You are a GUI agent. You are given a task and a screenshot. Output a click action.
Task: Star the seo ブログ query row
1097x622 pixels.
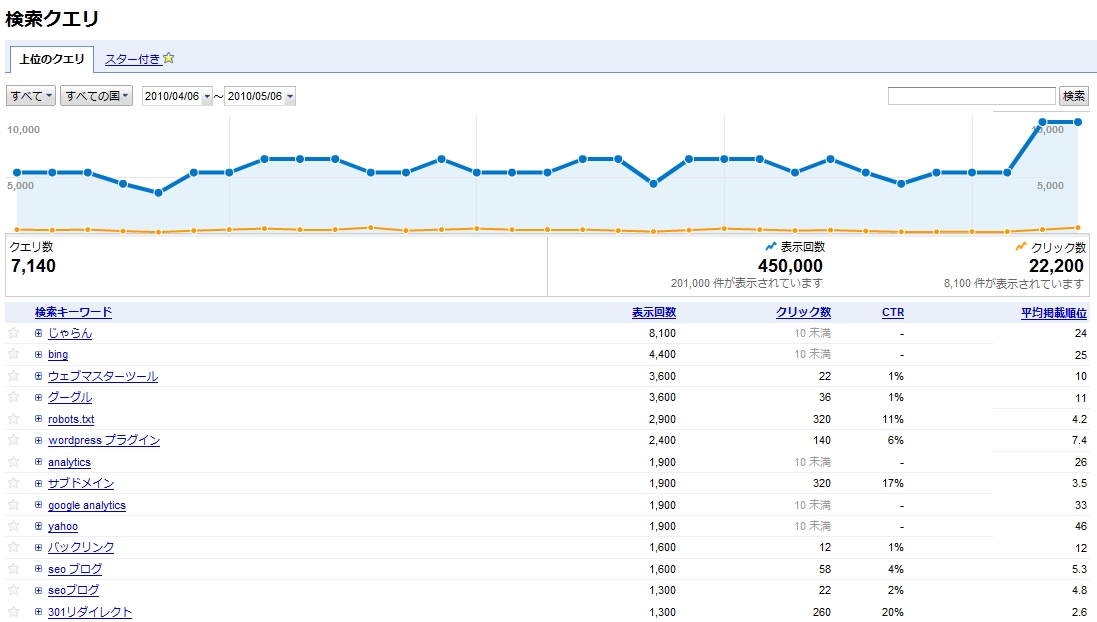coord(13,569)
